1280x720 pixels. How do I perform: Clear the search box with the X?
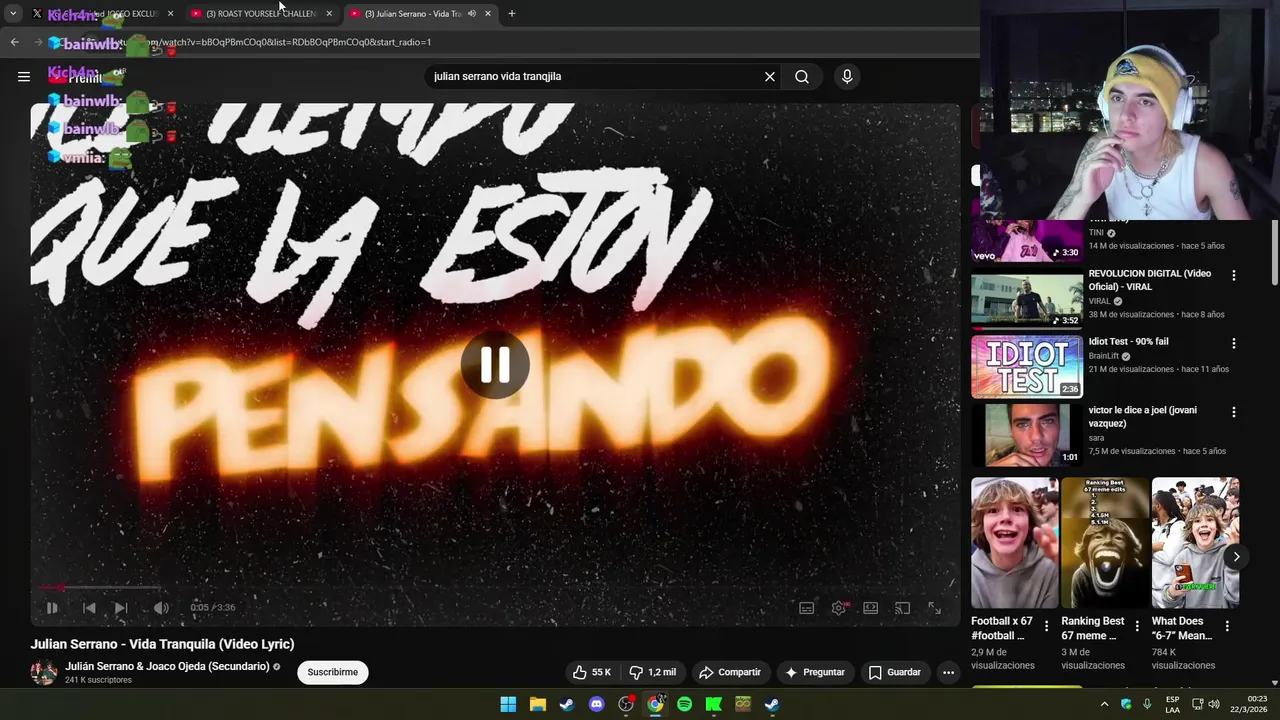[770, 76]
